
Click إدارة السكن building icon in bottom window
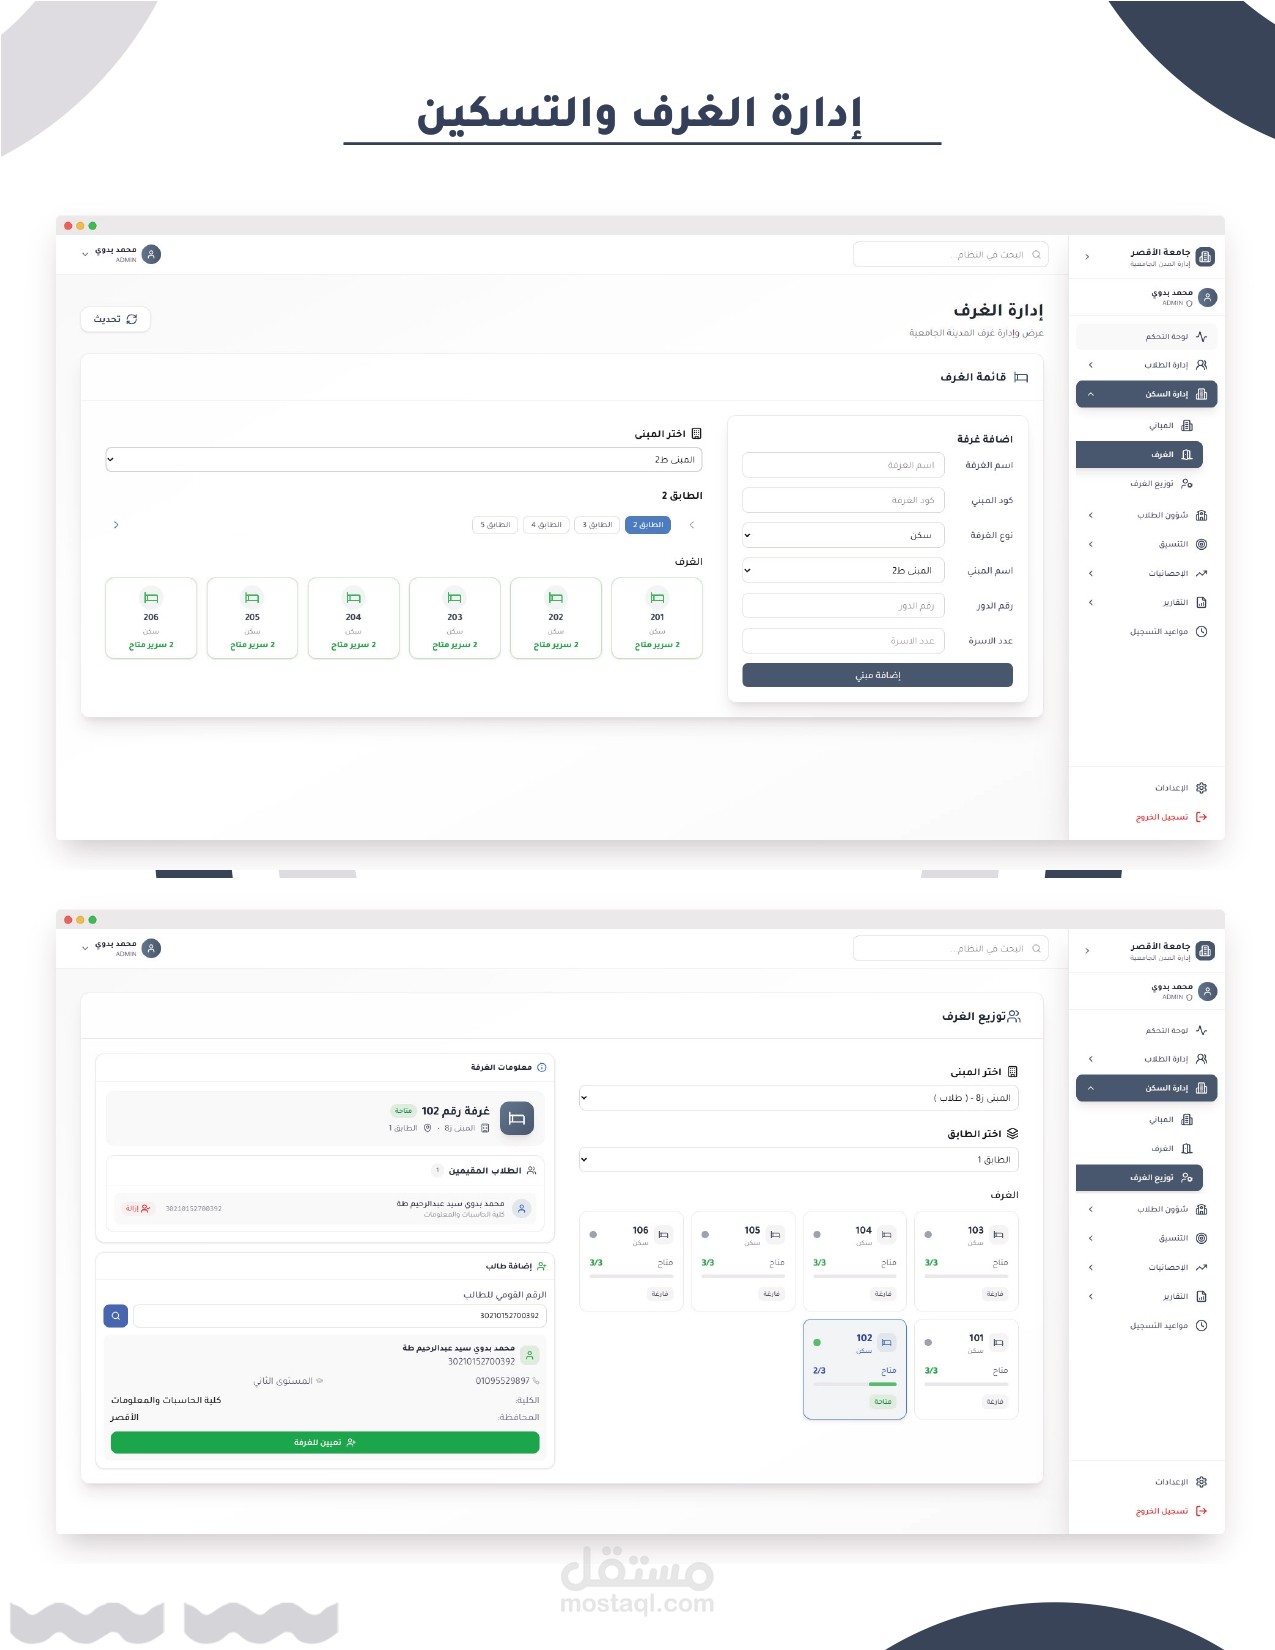tap(1201, 1088)
